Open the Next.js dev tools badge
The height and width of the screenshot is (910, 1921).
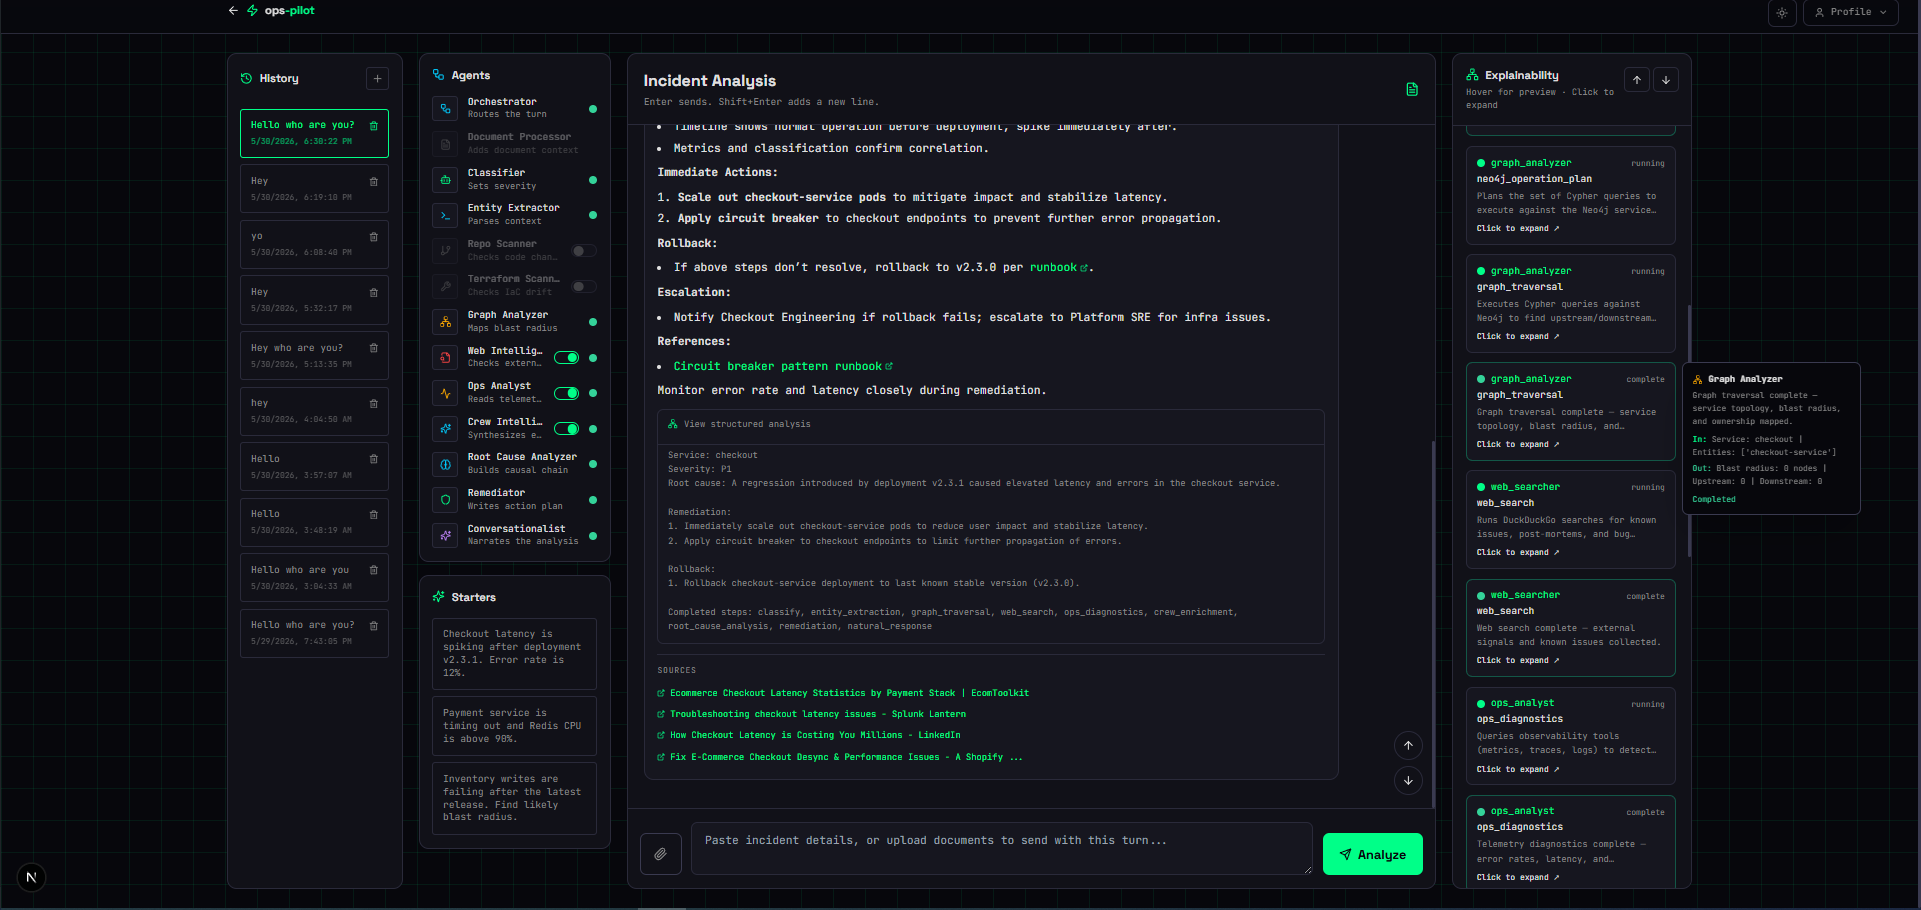coord(31,878)
